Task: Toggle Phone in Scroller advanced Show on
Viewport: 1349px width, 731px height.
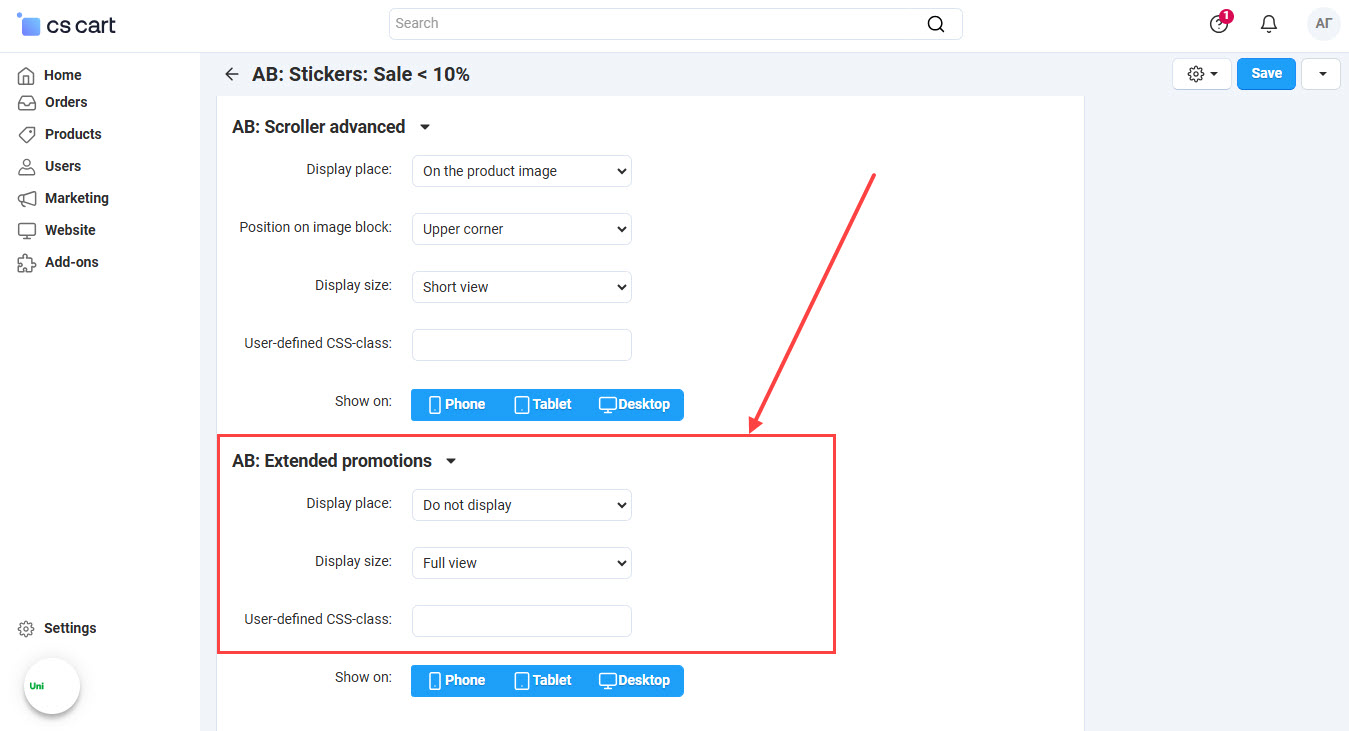Action: (457, 405)
